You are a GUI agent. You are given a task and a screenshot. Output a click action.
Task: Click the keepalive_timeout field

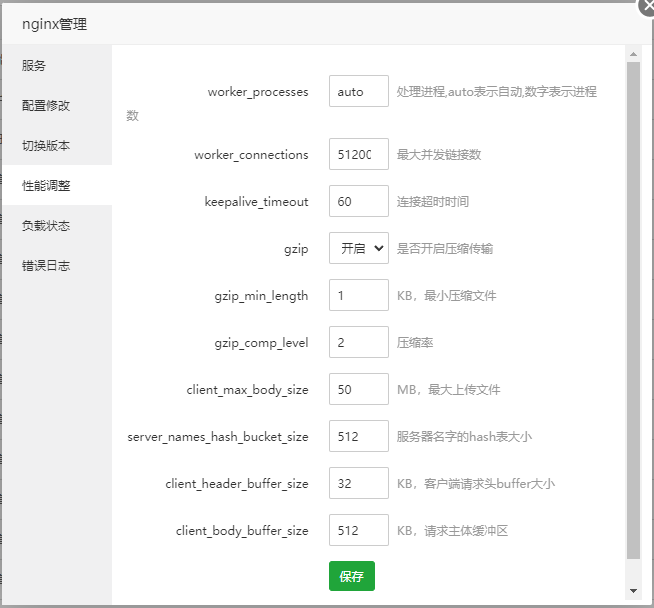click(358, 201)
